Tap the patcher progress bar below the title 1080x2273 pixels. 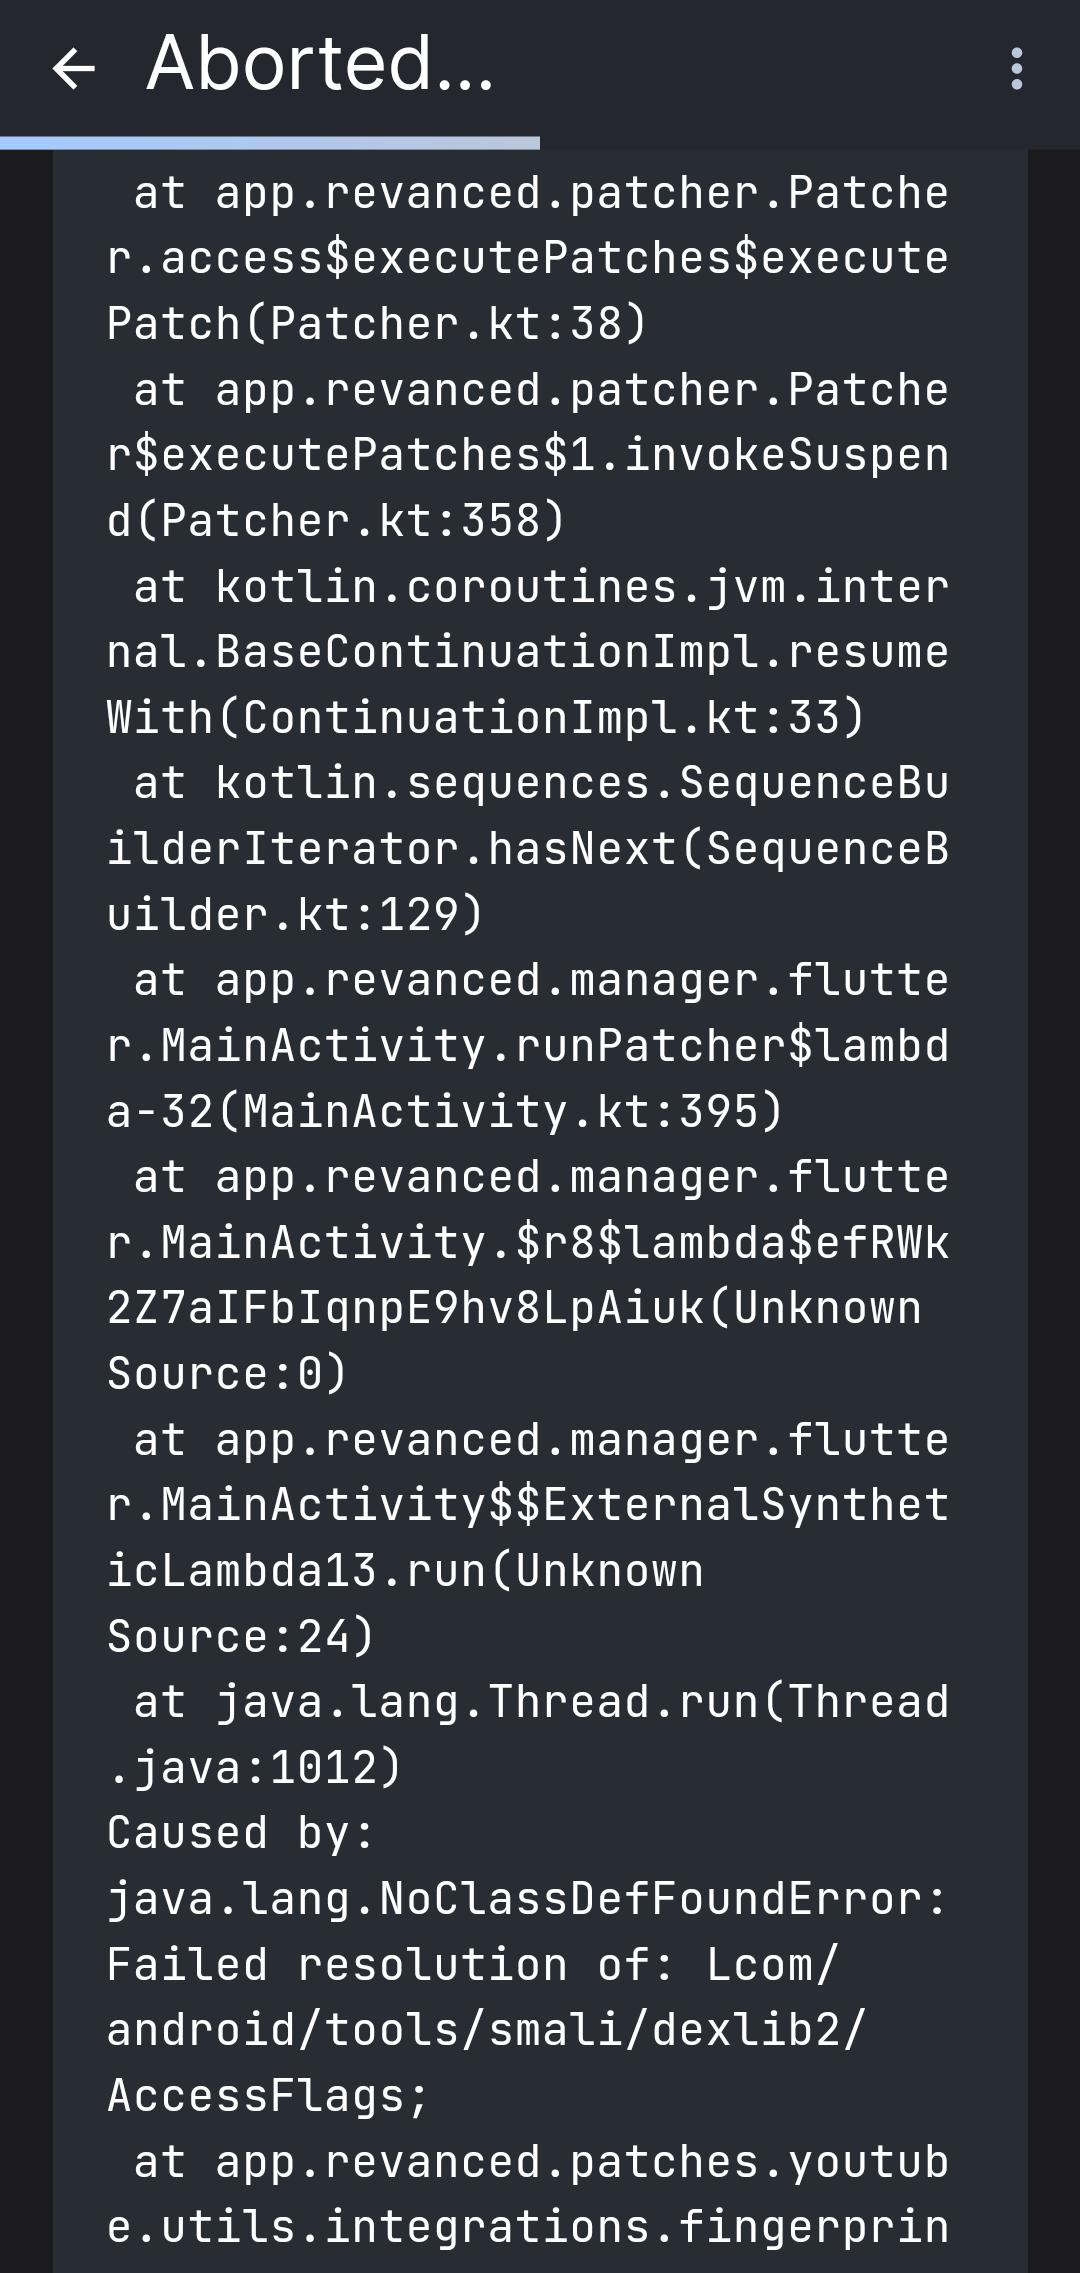pyautogui.click(x=270, y=142)
